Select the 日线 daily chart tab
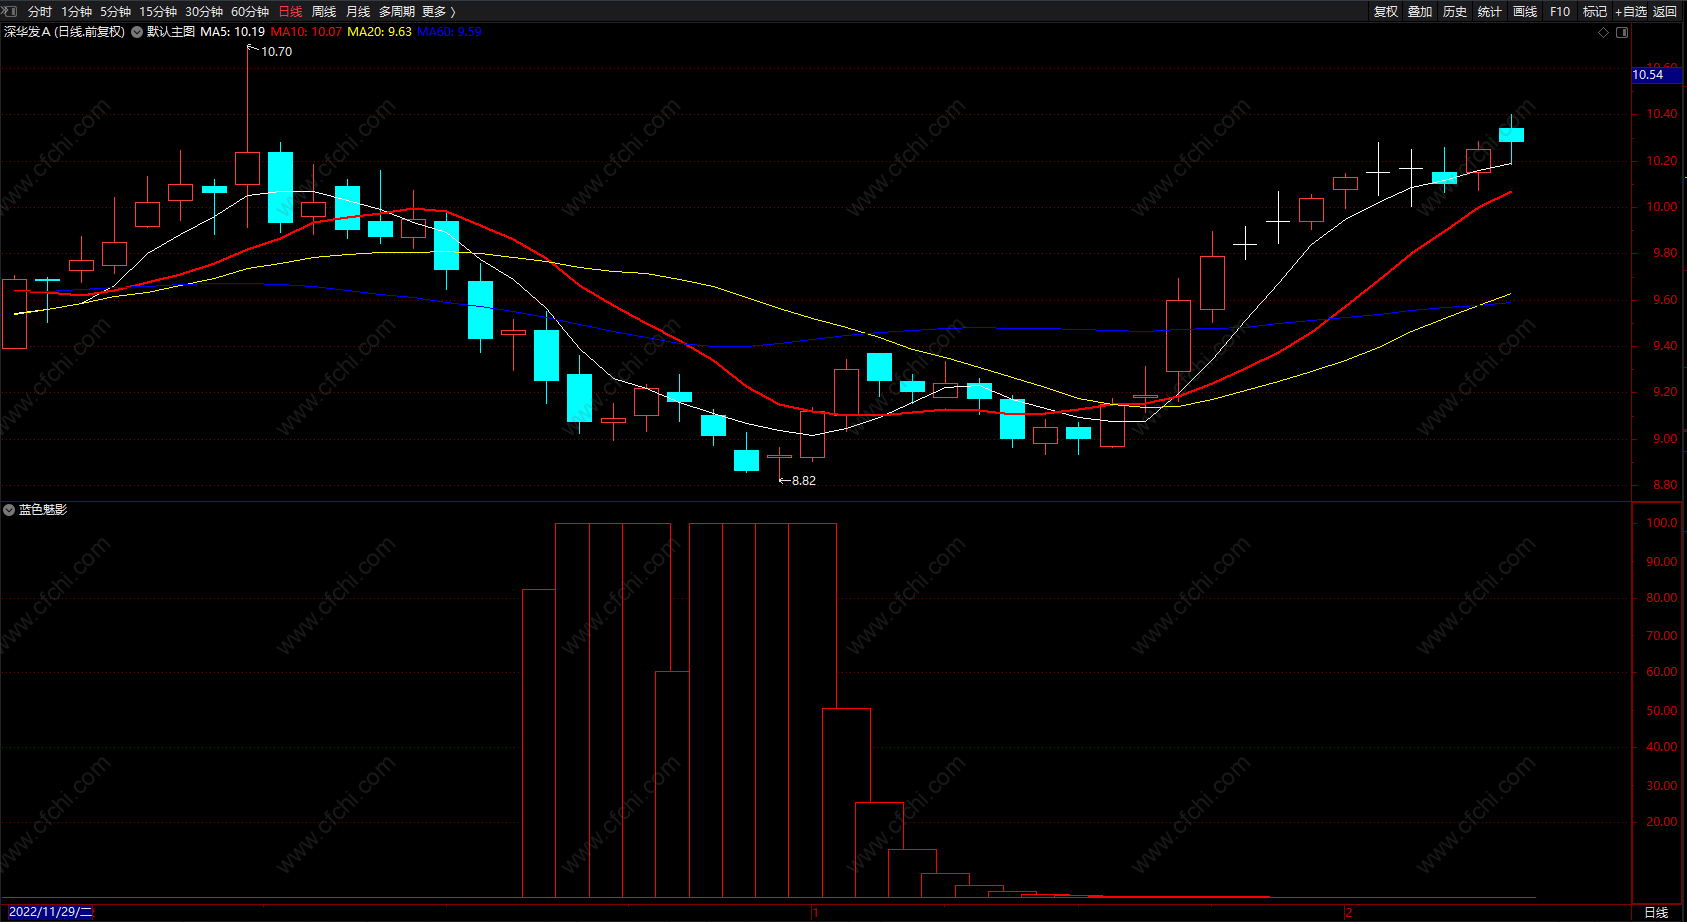 coord(290,11)
